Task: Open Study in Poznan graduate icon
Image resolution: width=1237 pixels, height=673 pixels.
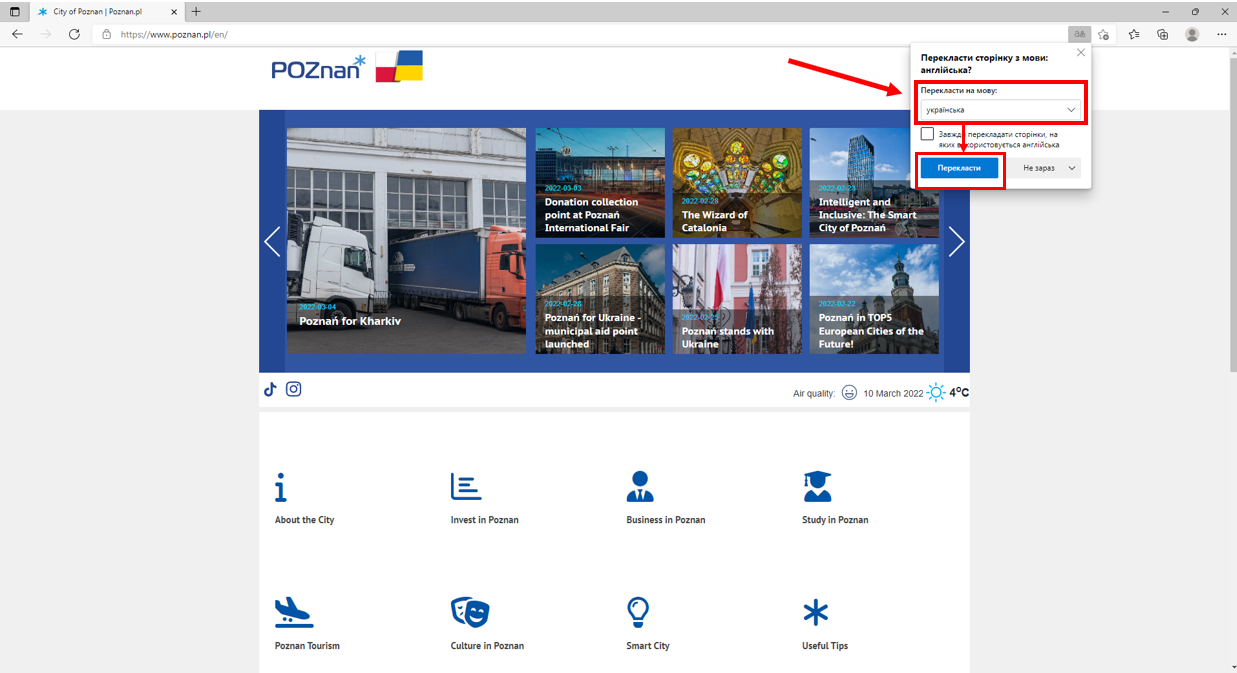Action: click(817, 487)
